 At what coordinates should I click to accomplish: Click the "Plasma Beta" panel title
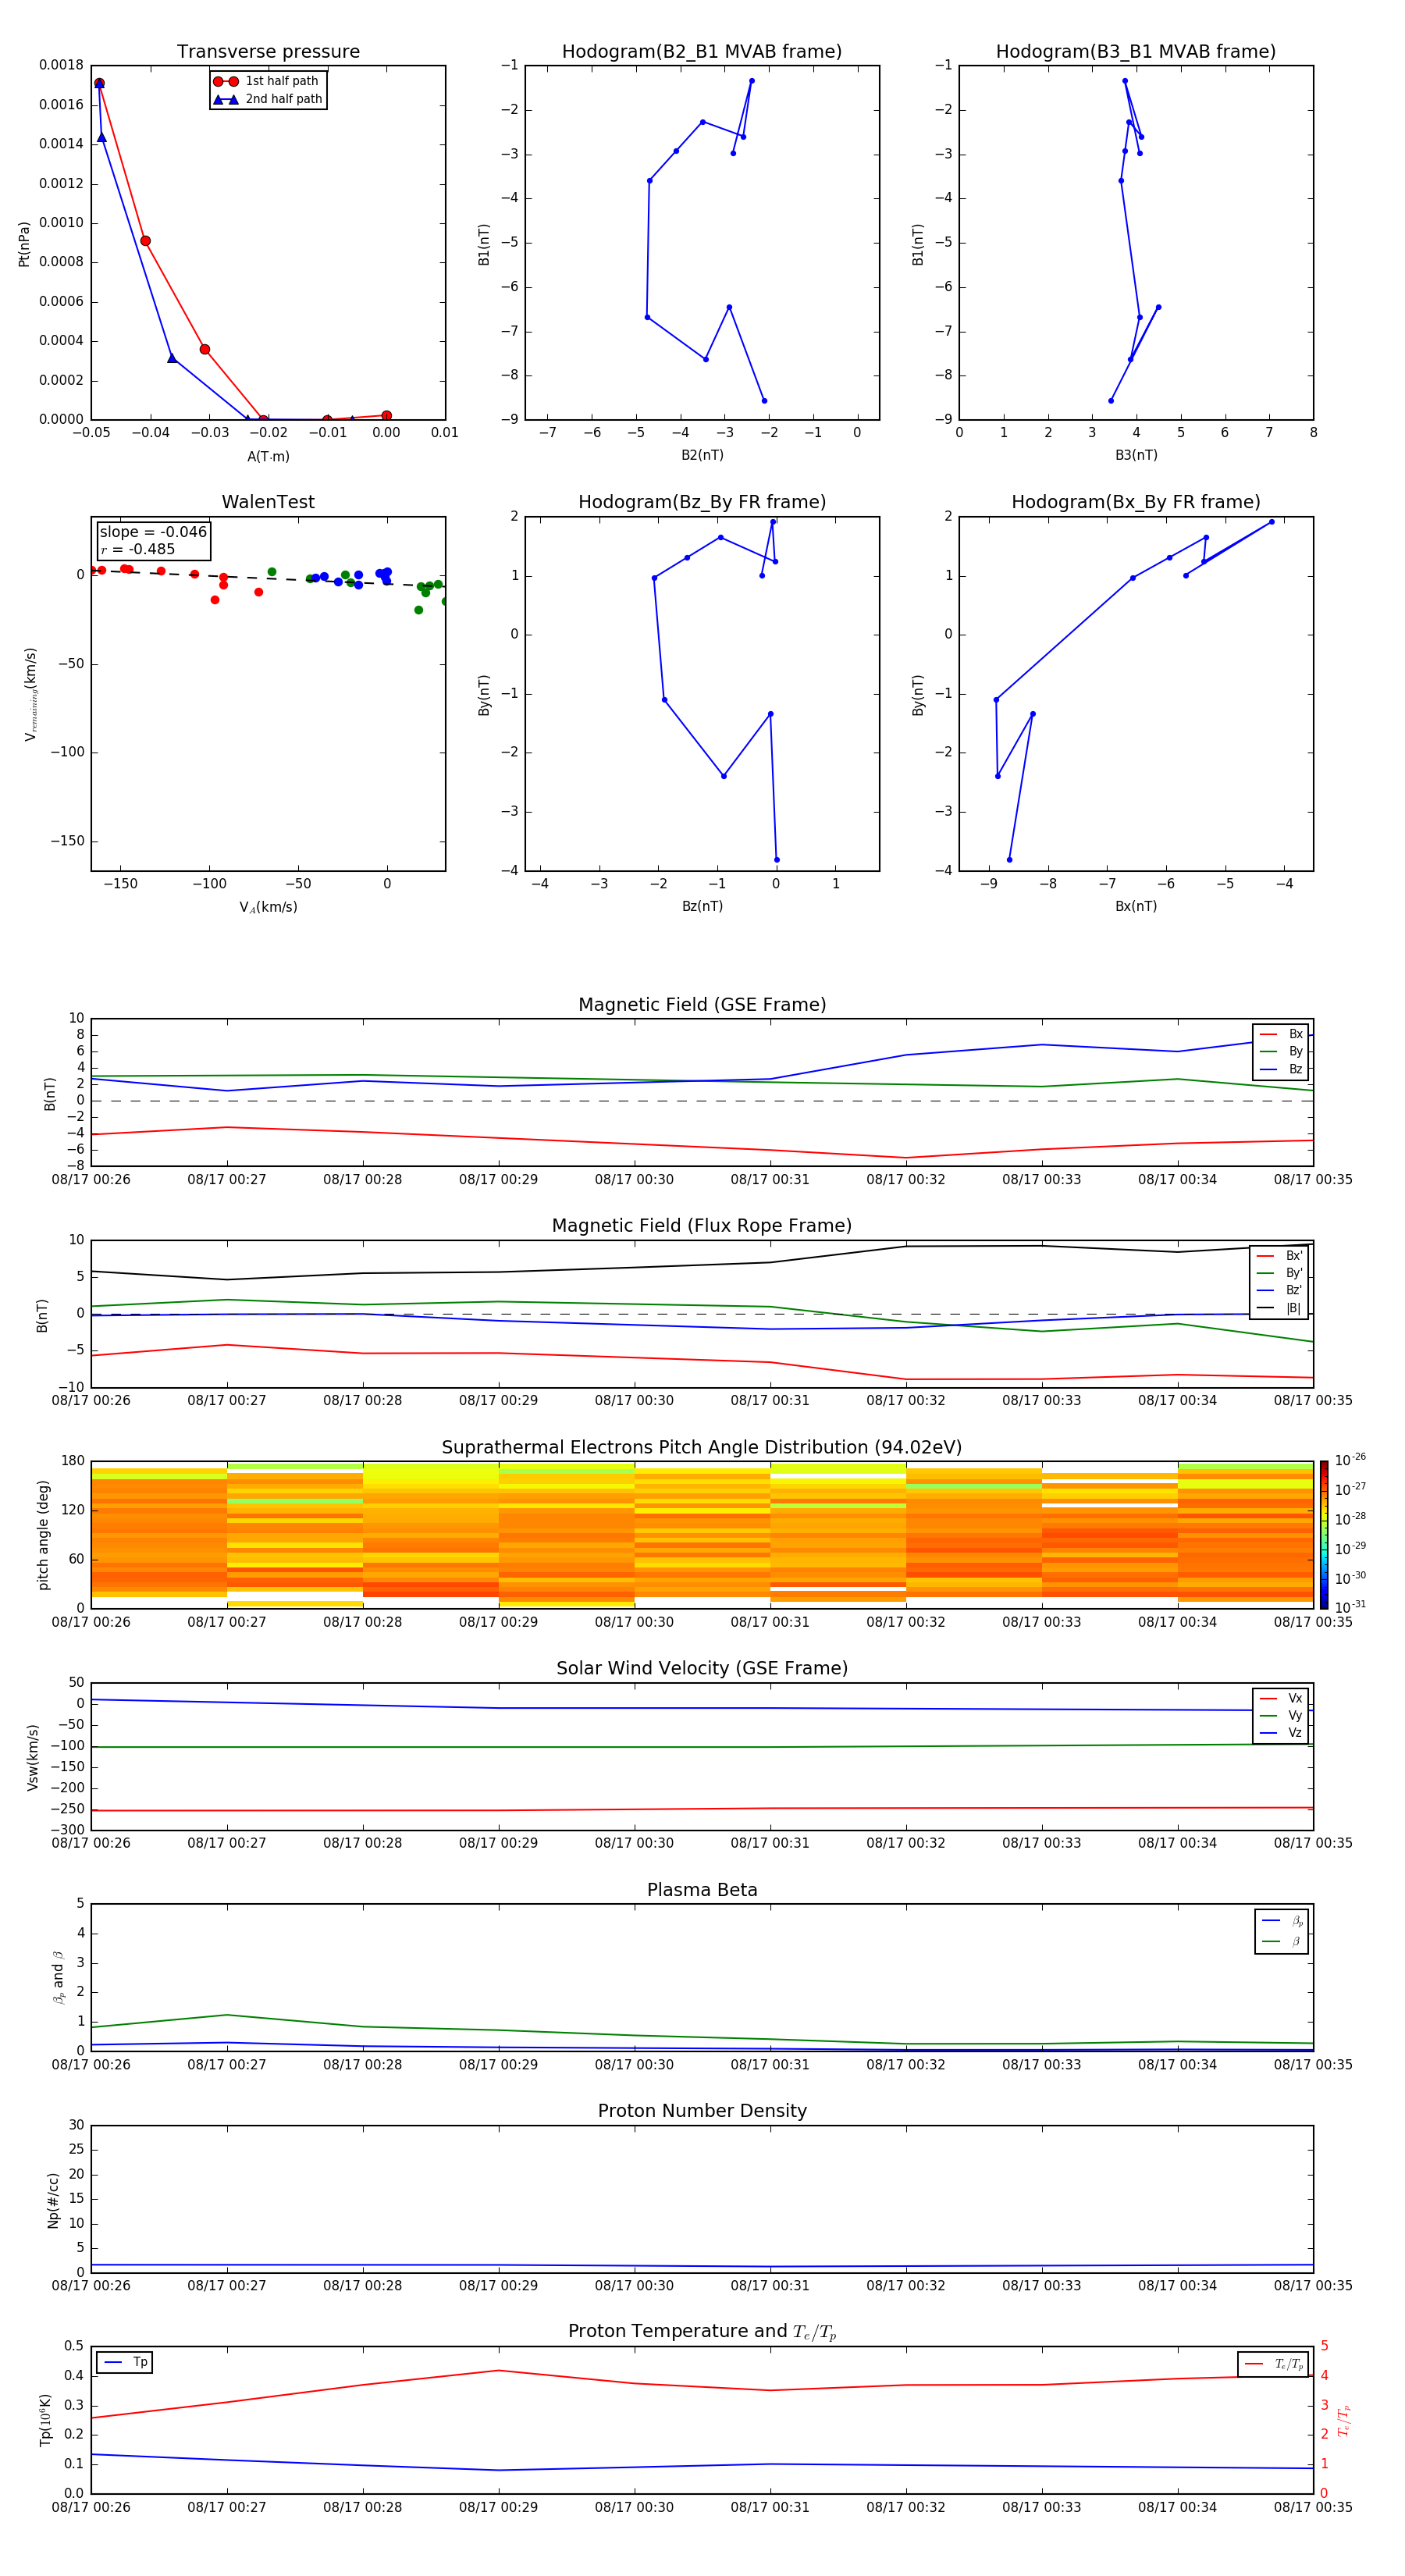702,1891
